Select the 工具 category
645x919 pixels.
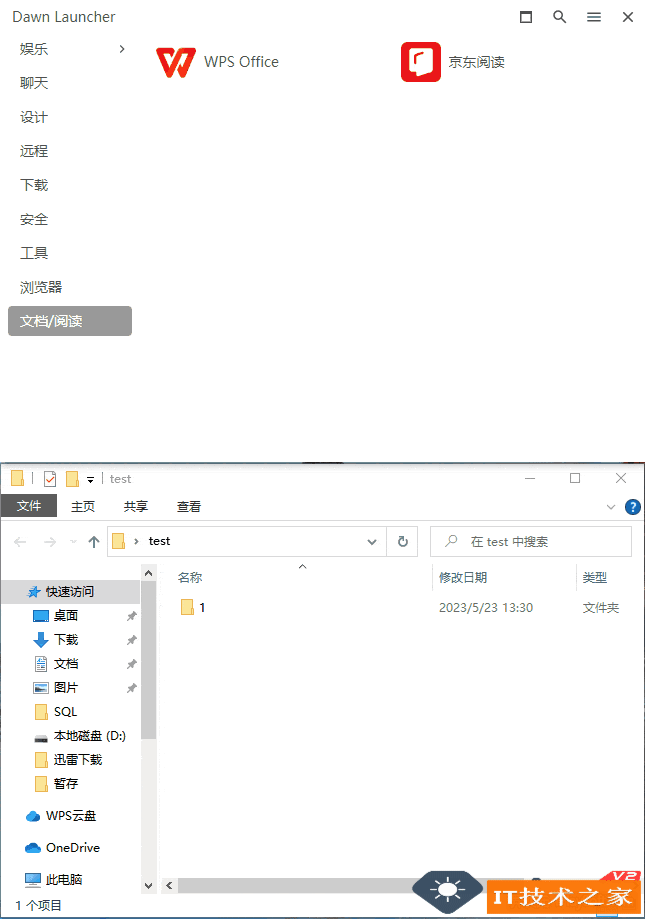[x=34, y=253]
